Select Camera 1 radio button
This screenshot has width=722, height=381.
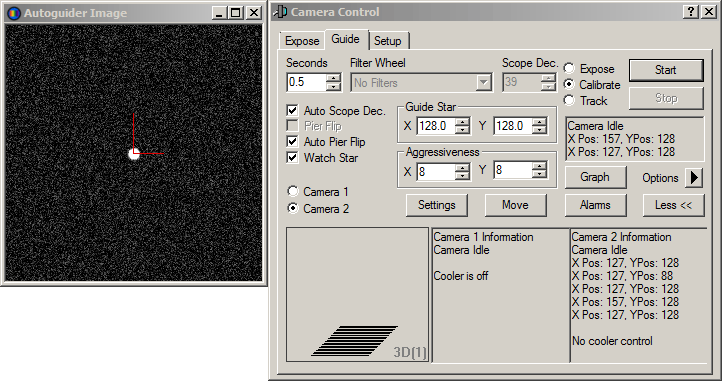click(x=293, y=191)
